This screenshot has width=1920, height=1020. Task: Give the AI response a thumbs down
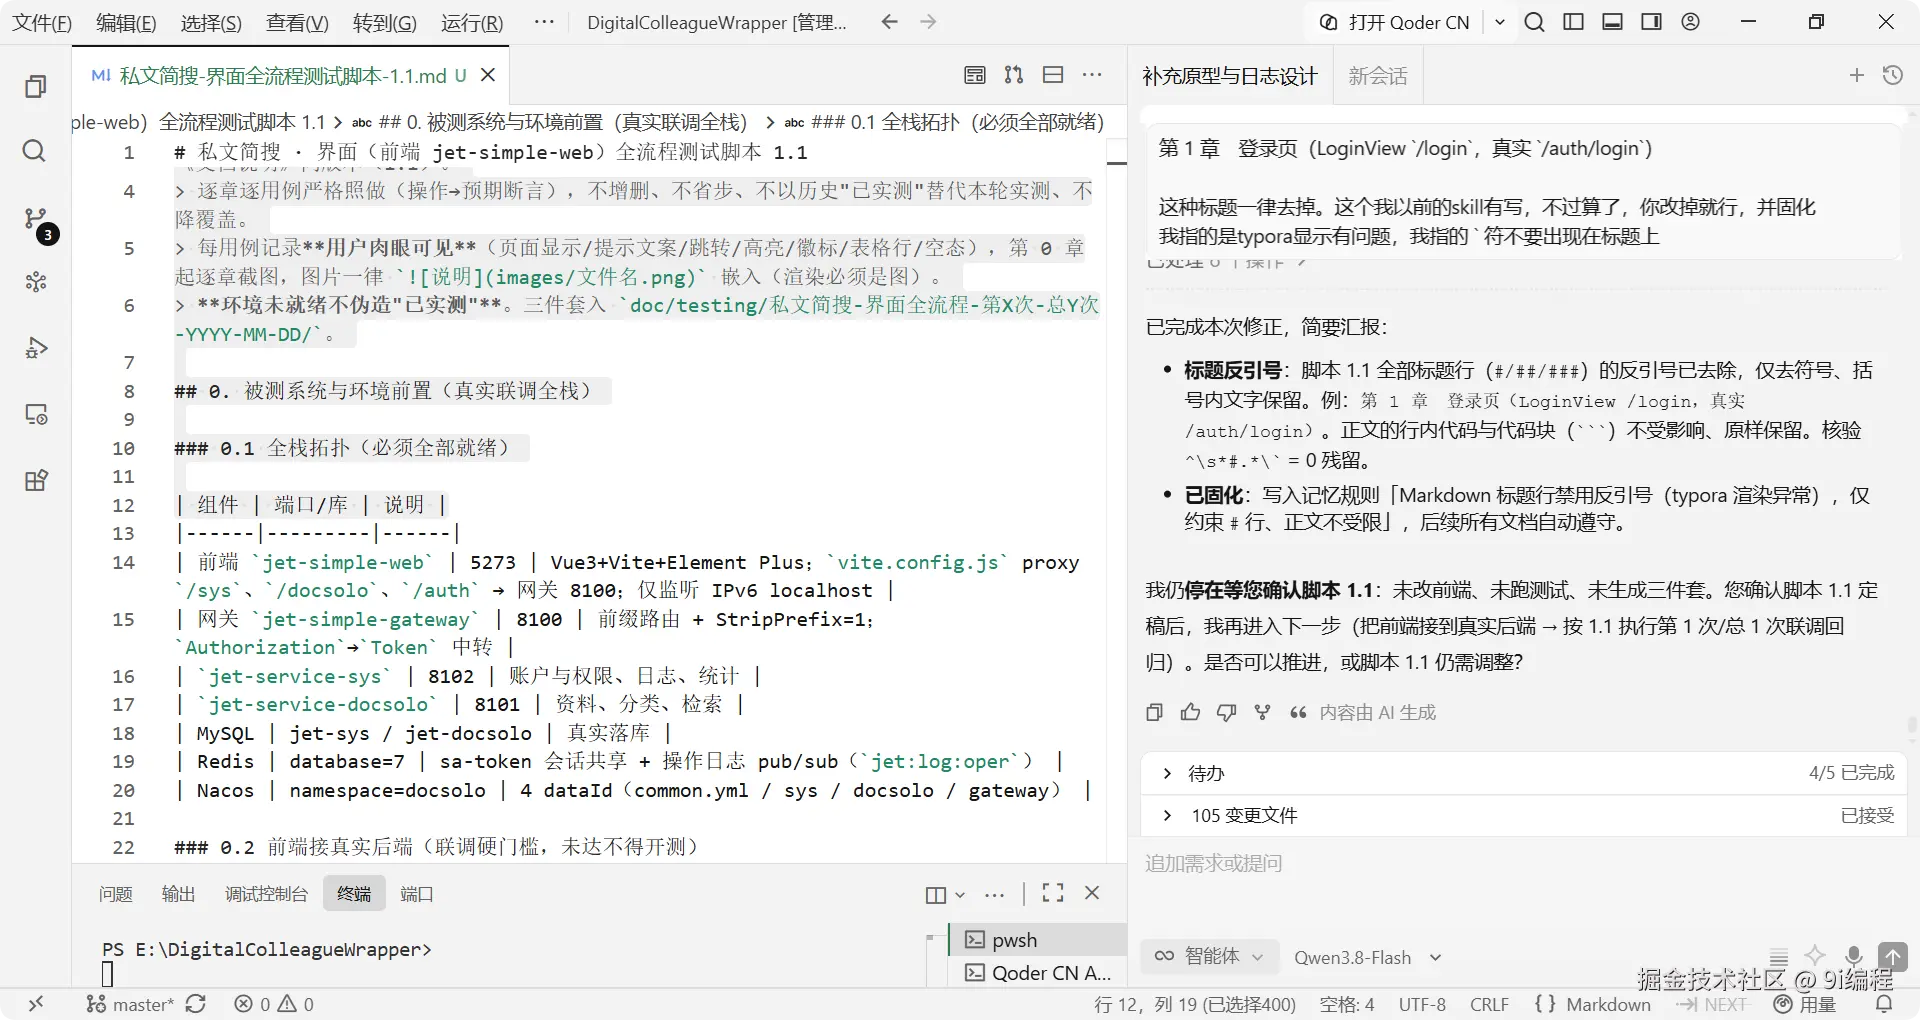click(x=1226, y=712)
